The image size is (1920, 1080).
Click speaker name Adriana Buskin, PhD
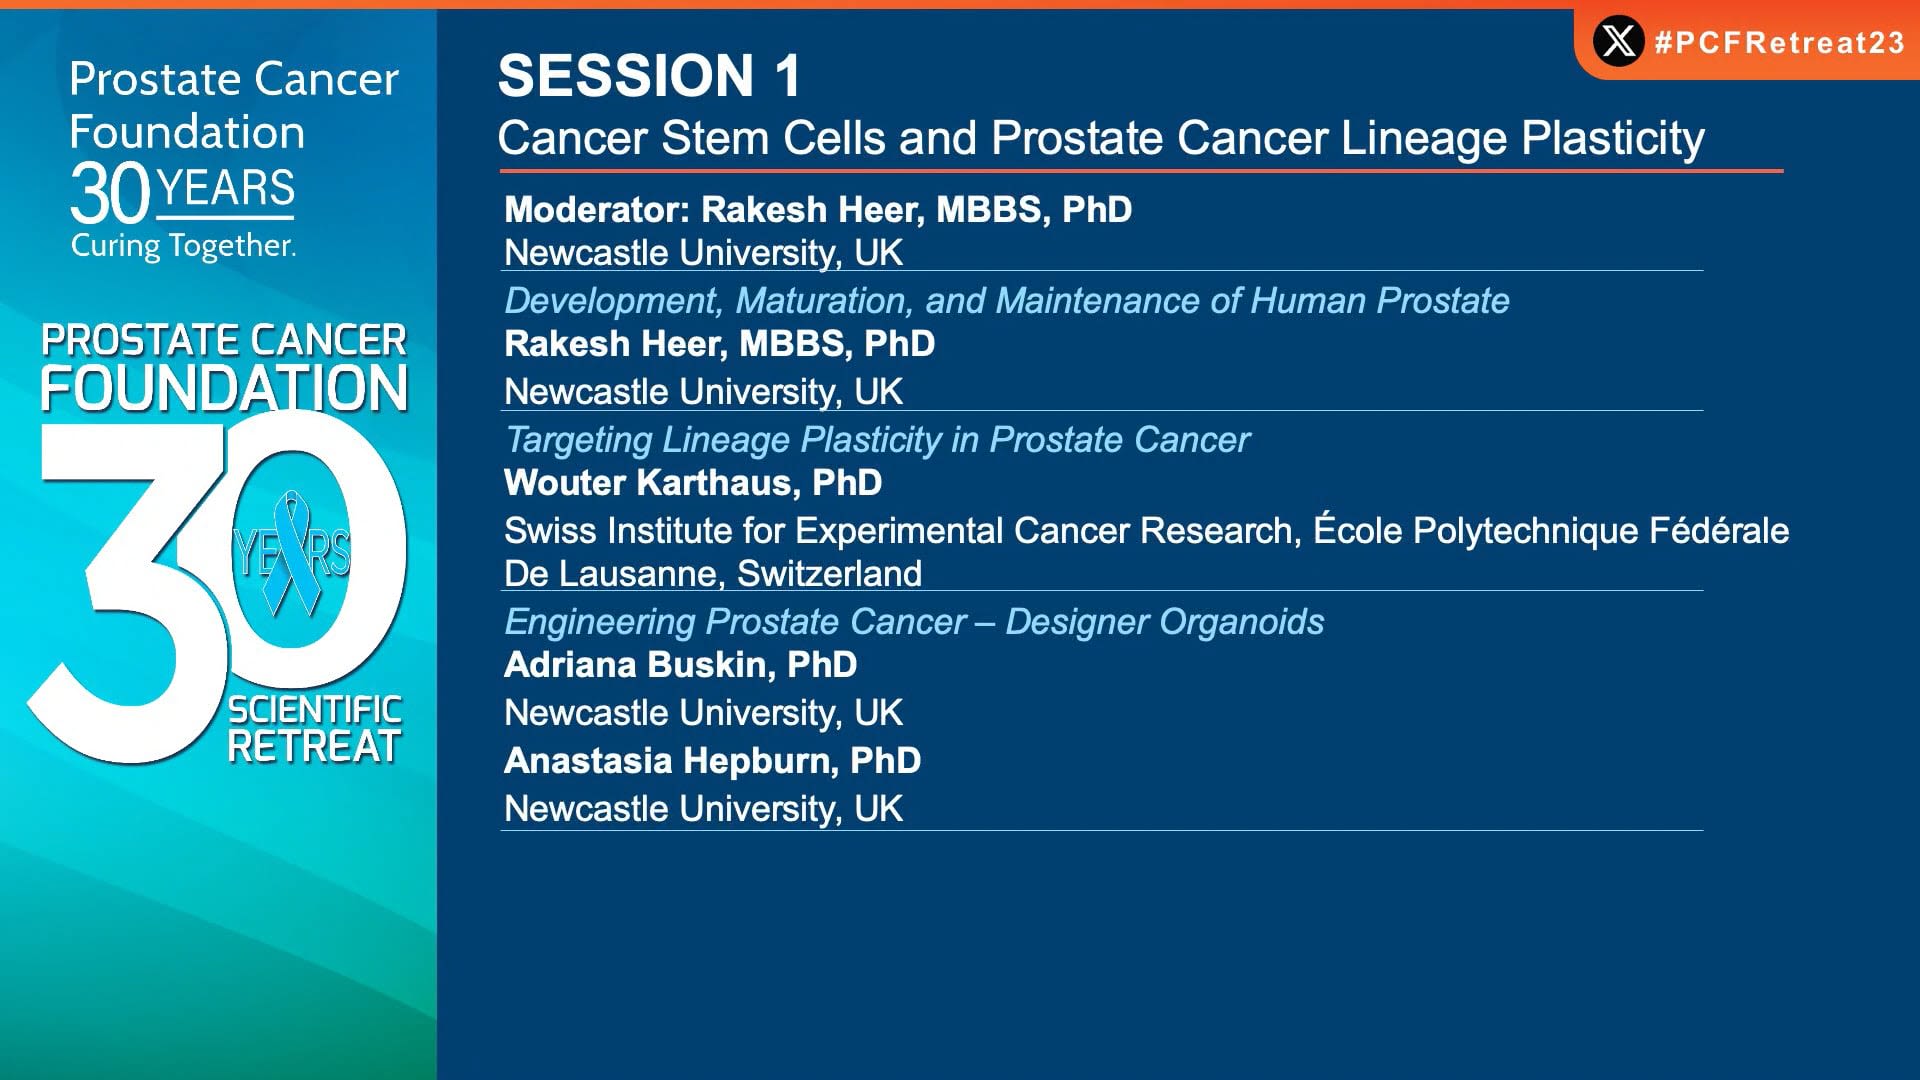tap(680, 665)
